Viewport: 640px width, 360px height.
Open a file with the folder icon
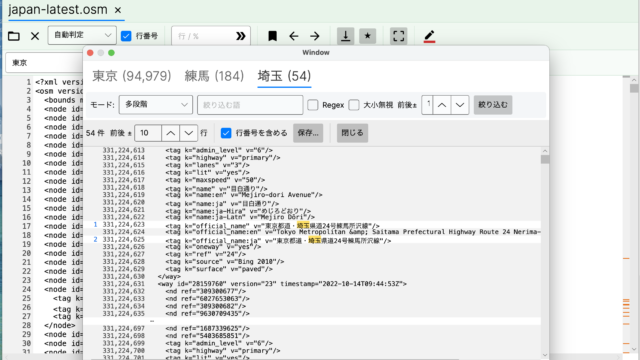tap(14, 36)
